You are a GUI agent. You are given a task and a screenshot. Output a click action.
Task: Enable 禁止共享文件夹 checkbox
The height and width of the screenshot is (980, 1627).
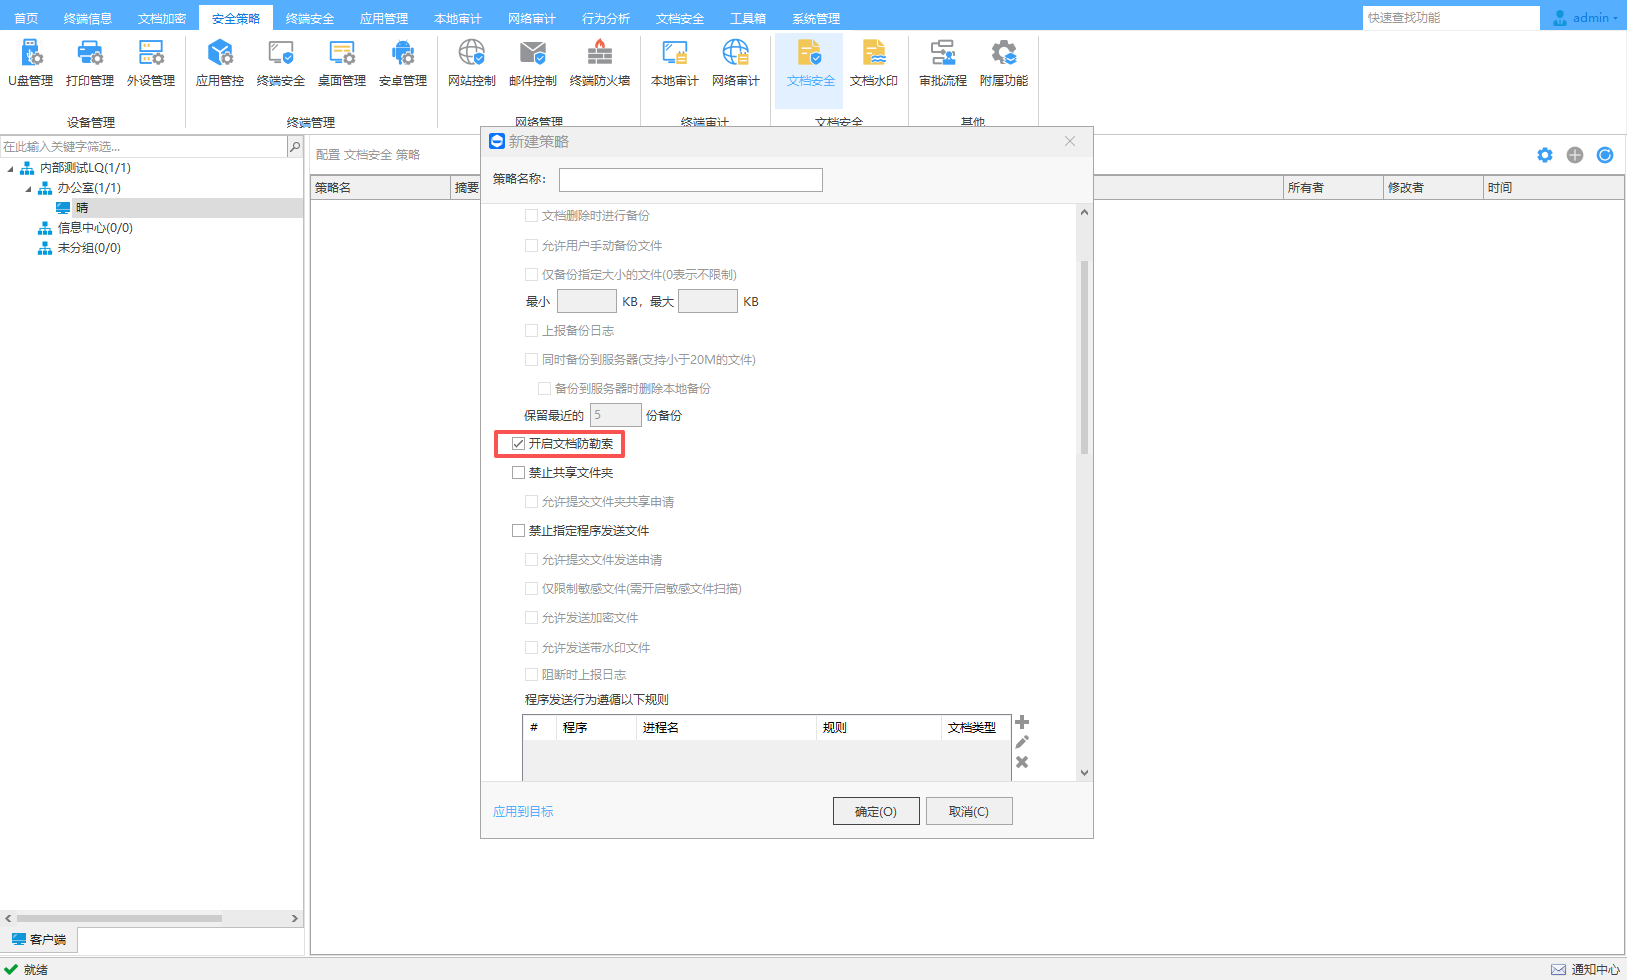point(518,472)
